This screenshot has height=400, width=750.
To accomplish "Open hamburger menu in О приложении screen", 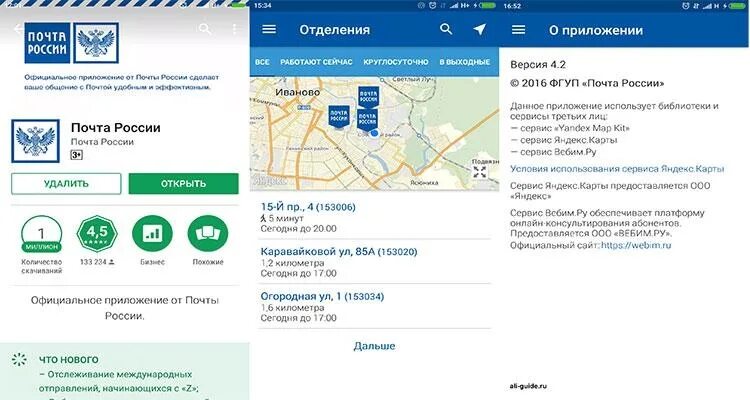I will [x=518, y=30].
